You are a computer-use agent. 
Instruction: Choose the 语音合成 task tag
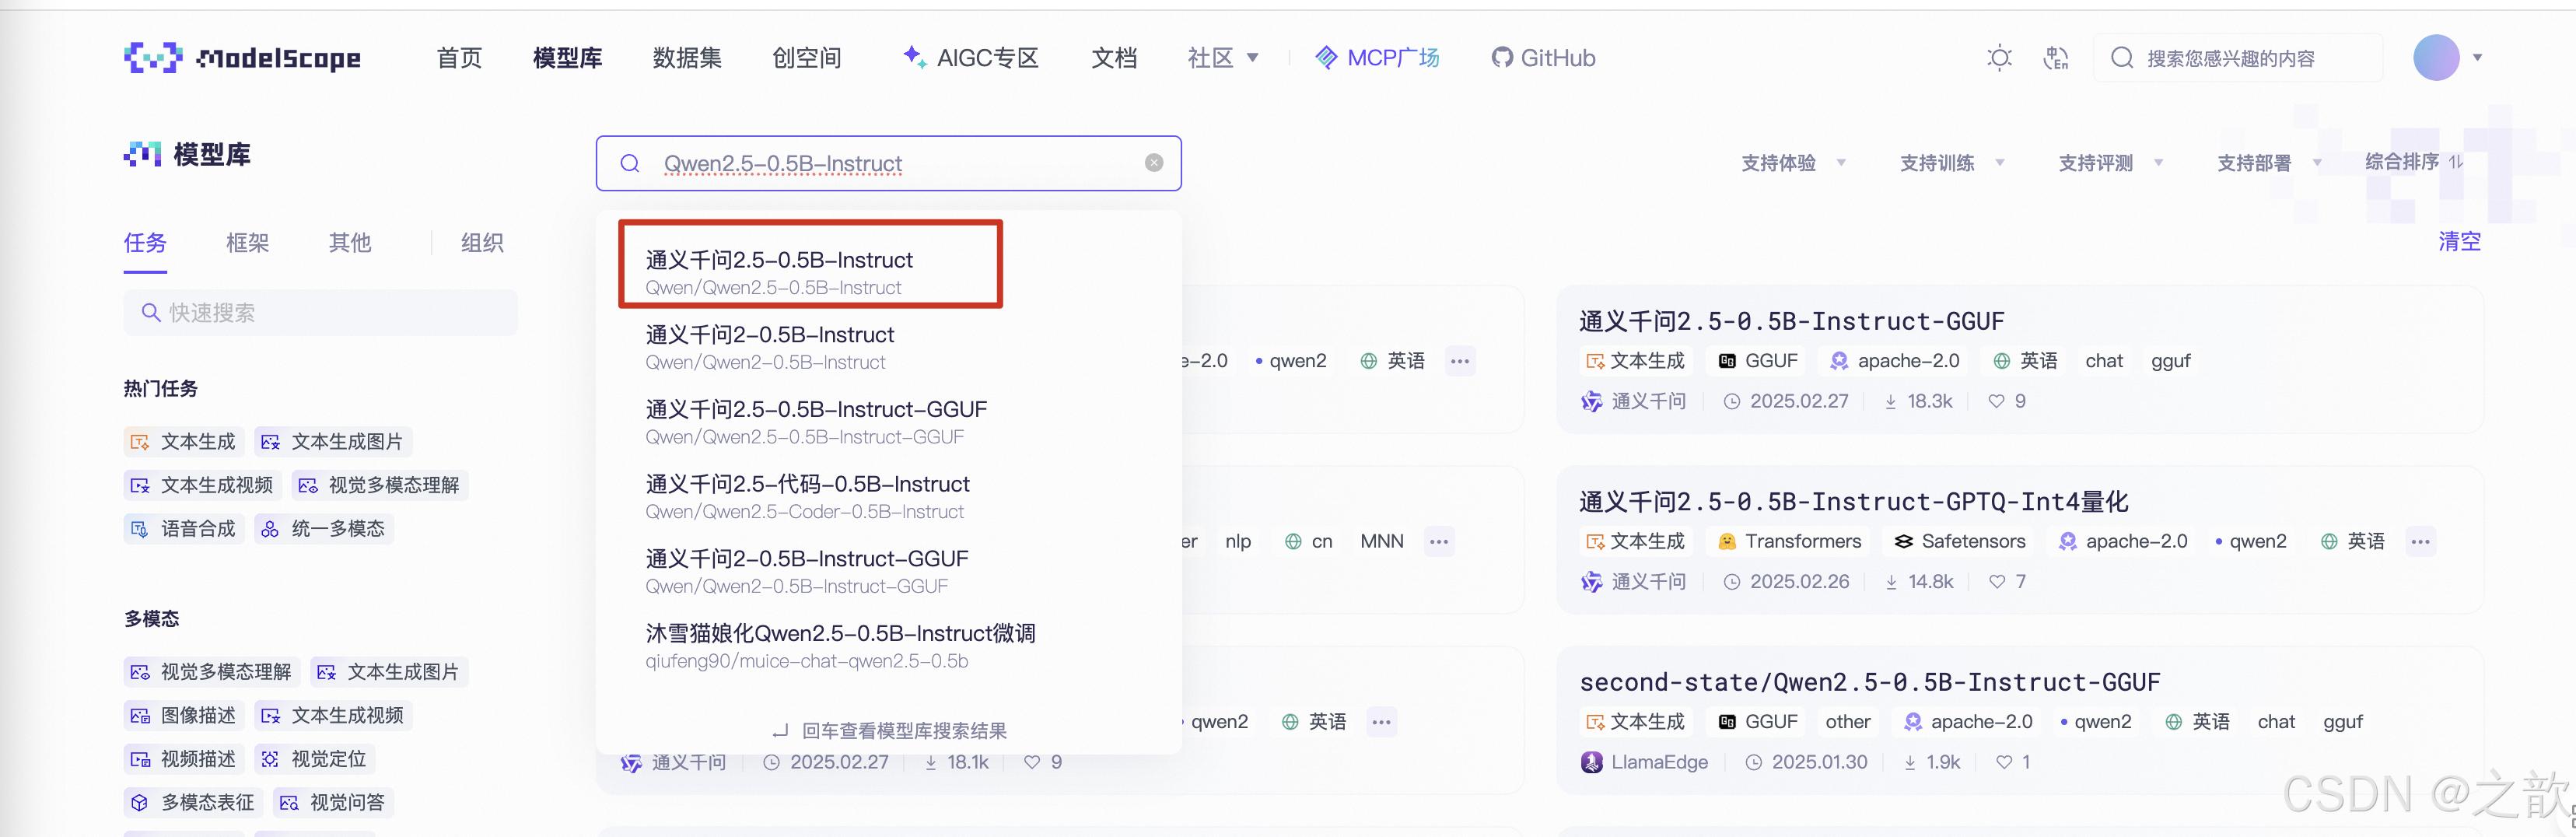tap(184, 529)
